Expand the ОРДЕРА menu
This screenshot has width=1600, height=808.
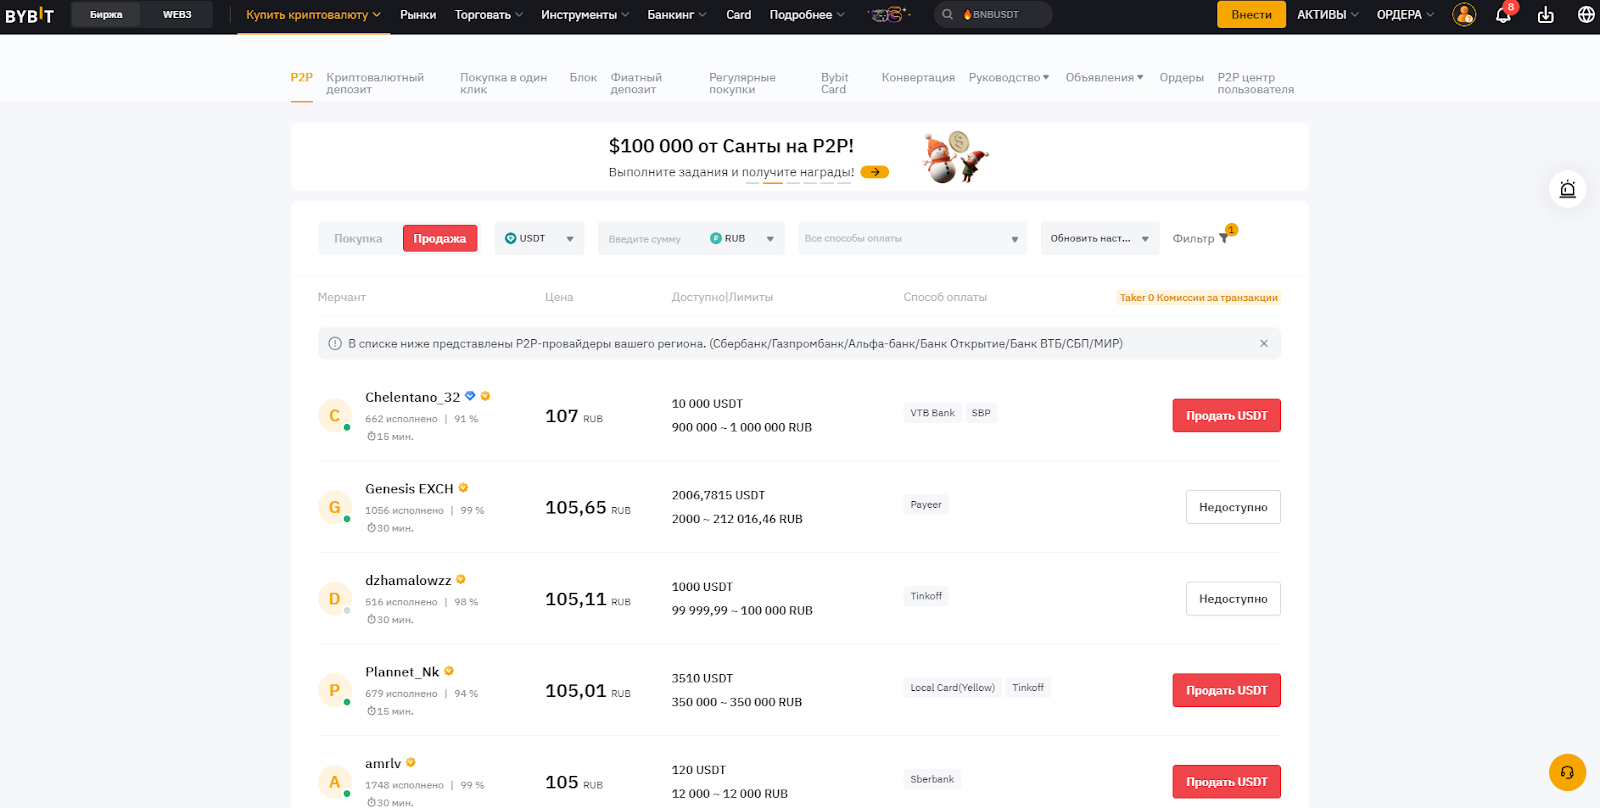[1405, 15]
